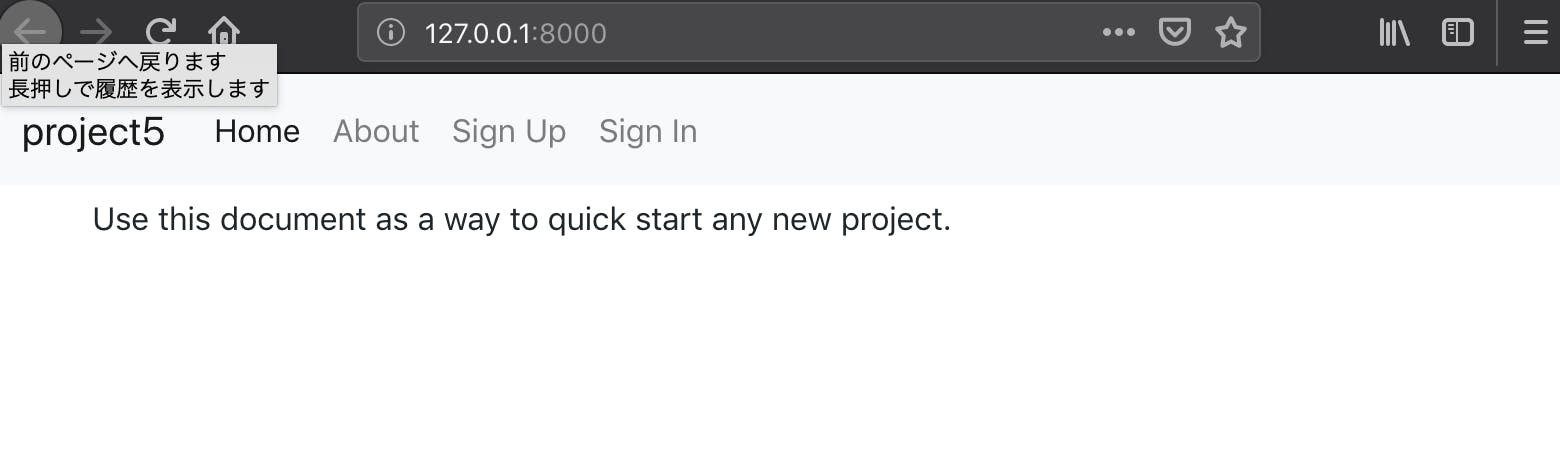The image size is (1560, 474).
Task: Open the Library menu icon
Action: [1394, 33]
